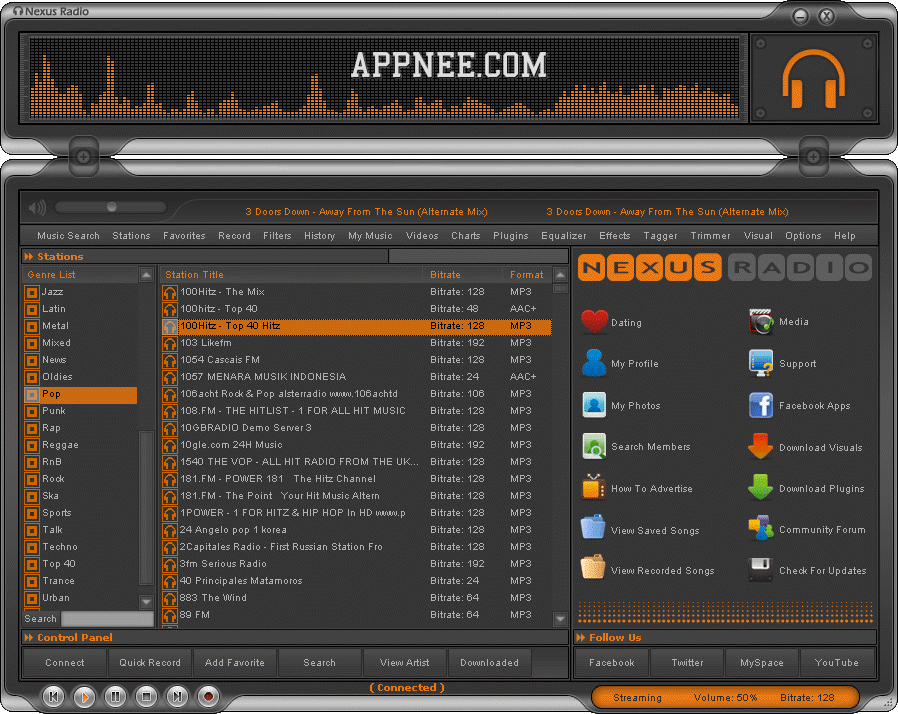Open View Saved Songs folder icon
This screenshot has width=898, height=714.
coord(593,528)
